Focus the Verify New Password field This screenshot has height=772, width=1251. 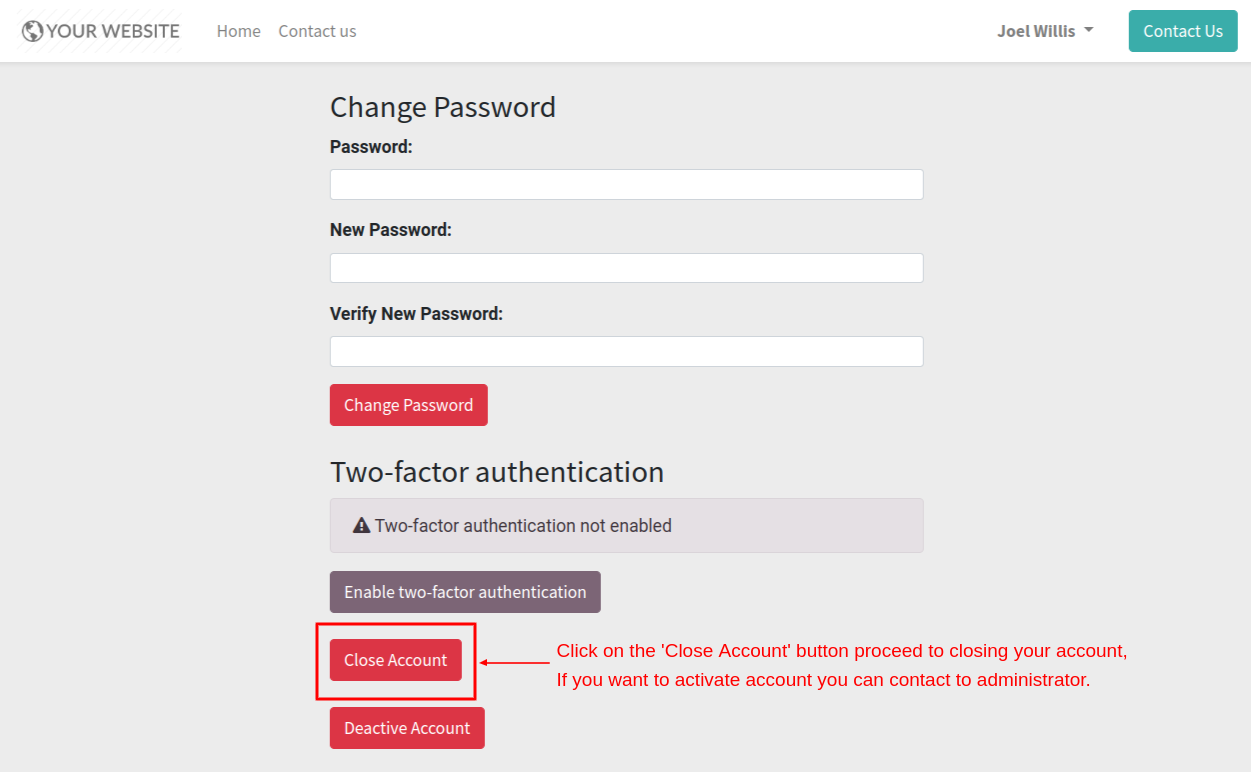coord(626,351)
